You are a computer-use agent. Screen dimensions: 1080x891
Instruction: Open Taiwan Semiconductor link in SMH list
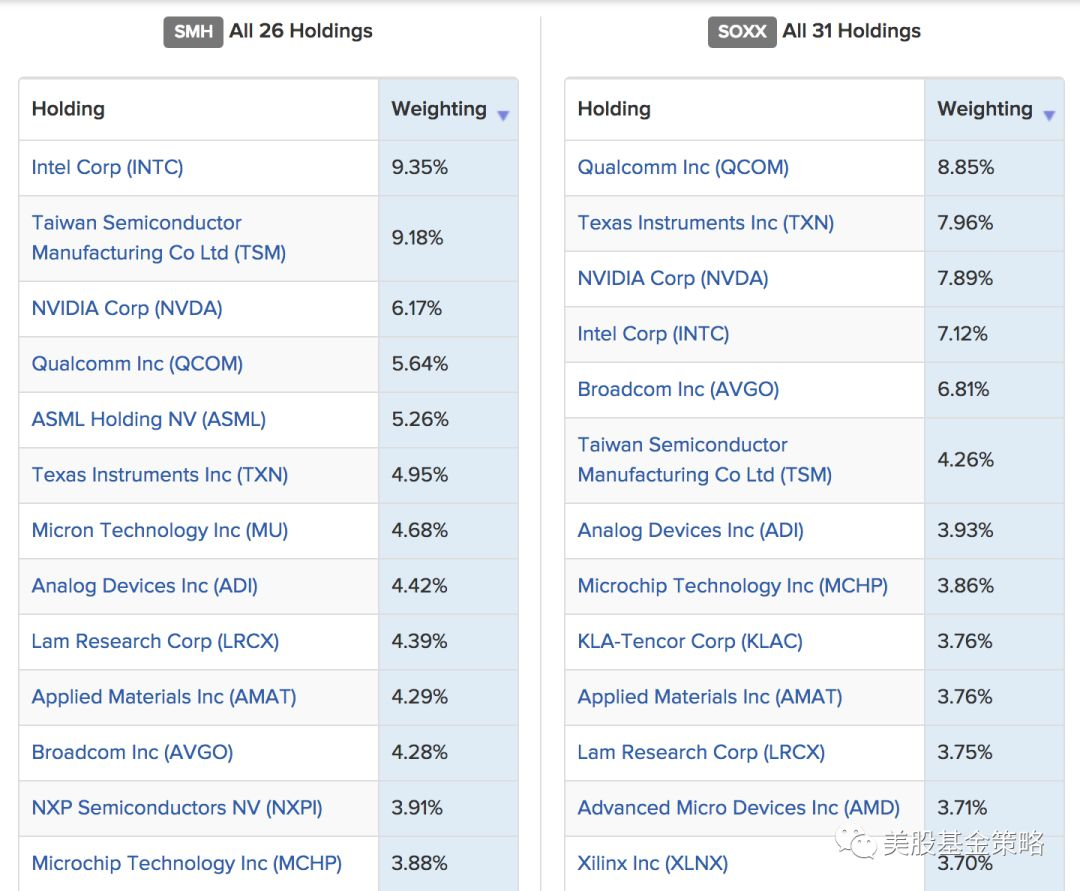click(158, 238)
